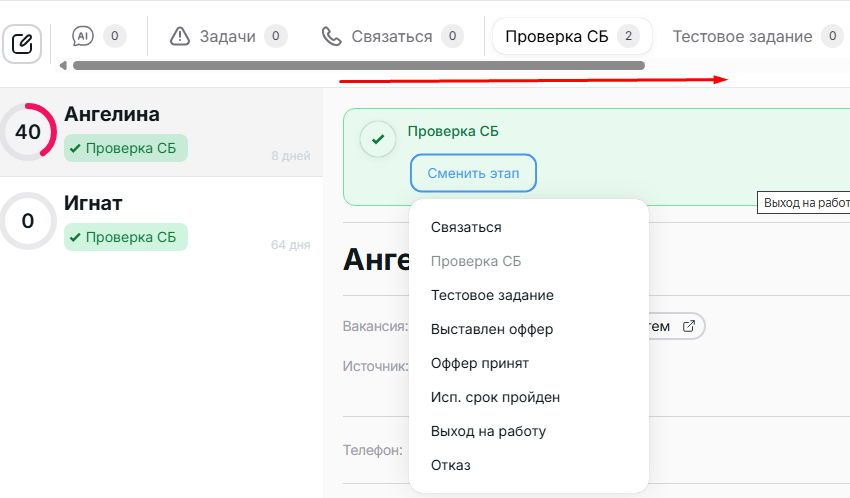Click the green checkmark circle icon
This screenshot has height=498, width=850.
pos(377,139)
